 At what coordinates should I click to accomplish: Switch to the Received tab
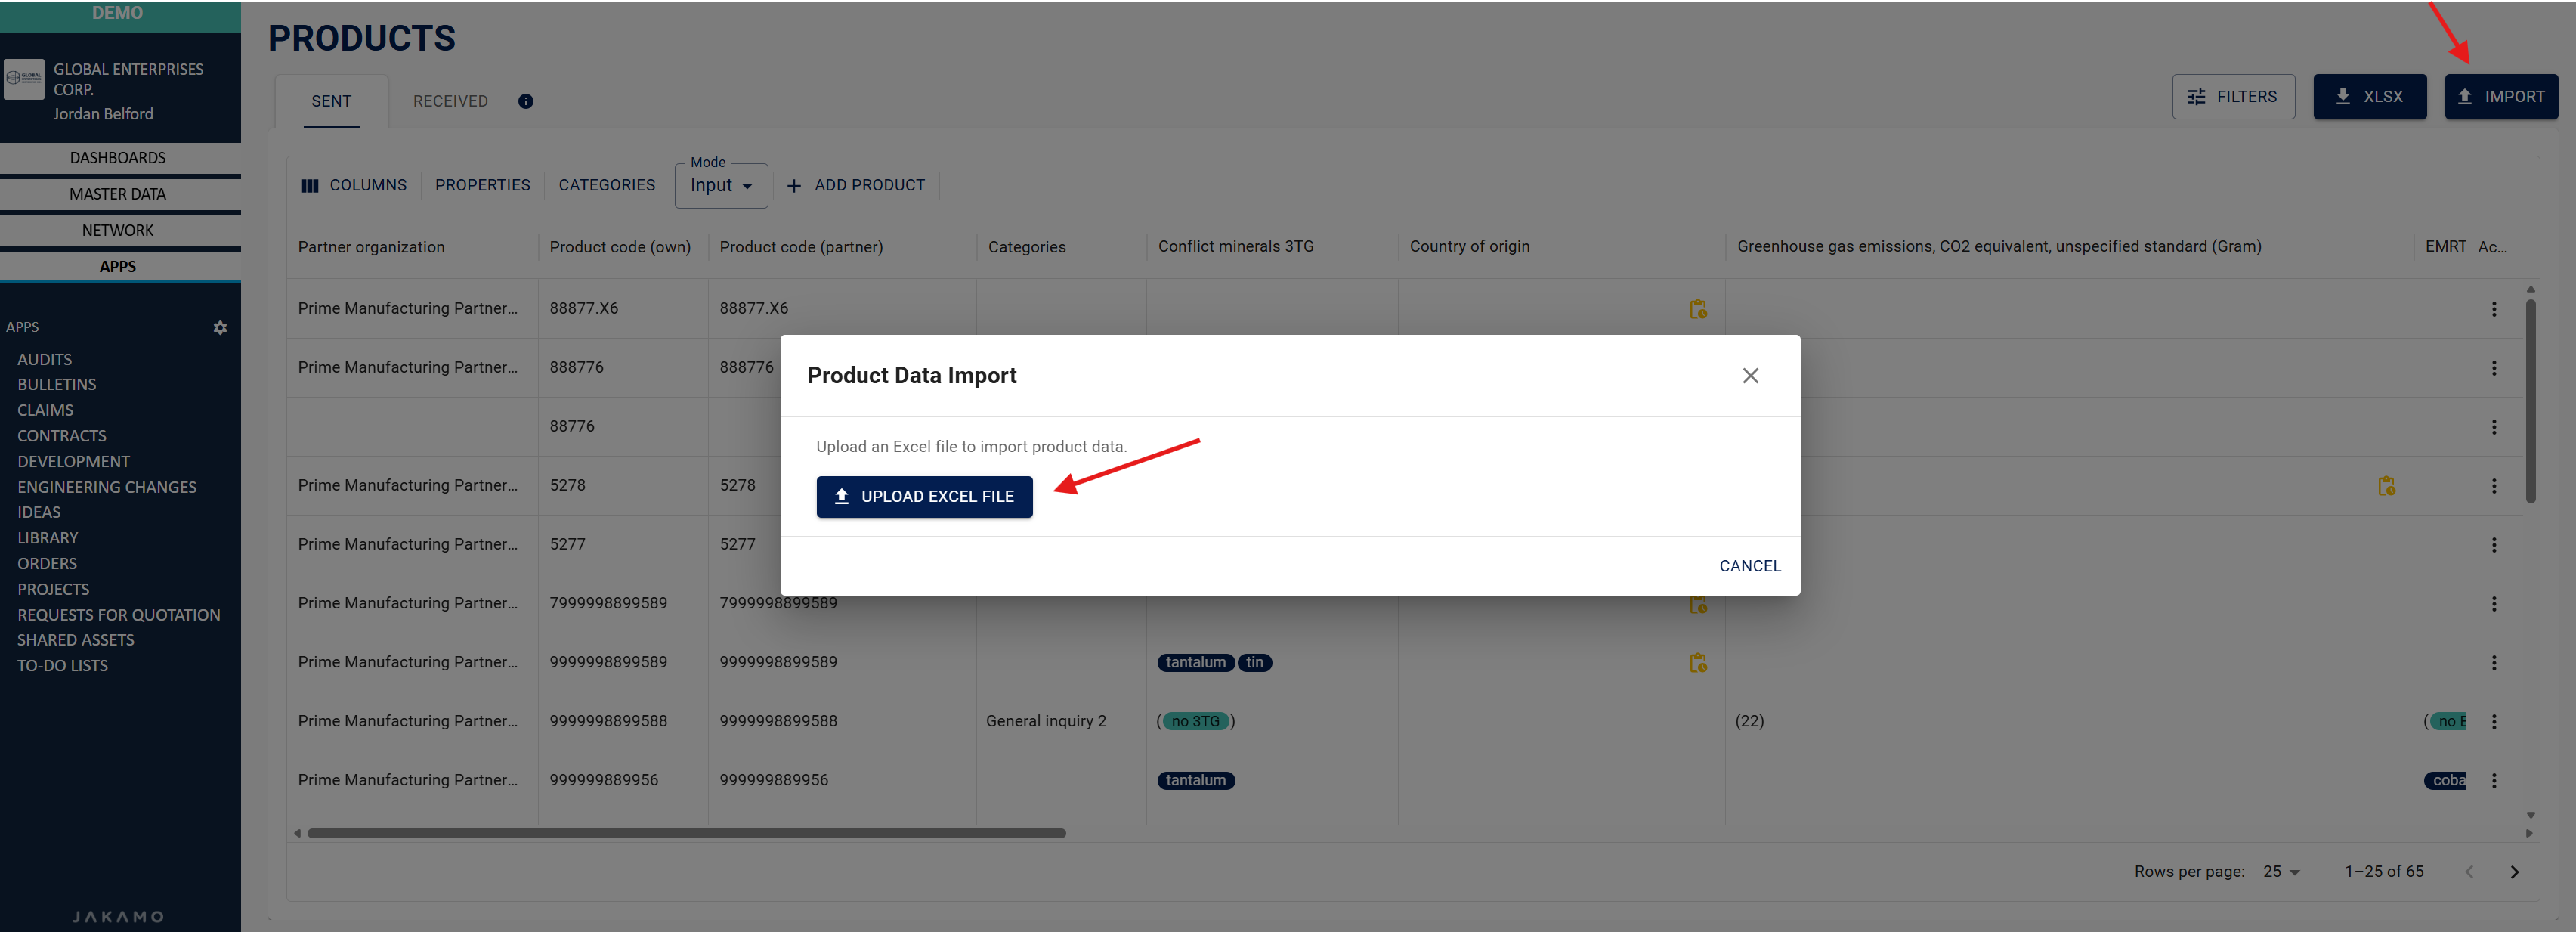tap(450, 101)
